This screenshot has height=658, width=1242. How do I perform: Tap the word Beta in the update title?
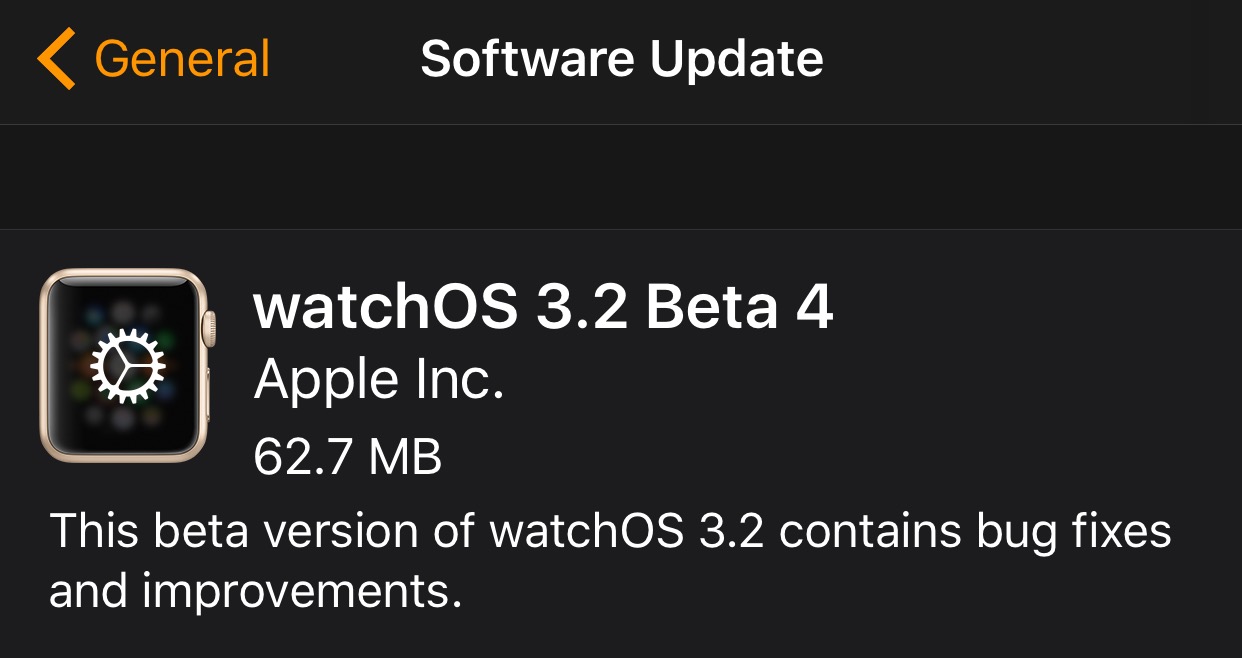pyautogui.click(x=711, y=309)
